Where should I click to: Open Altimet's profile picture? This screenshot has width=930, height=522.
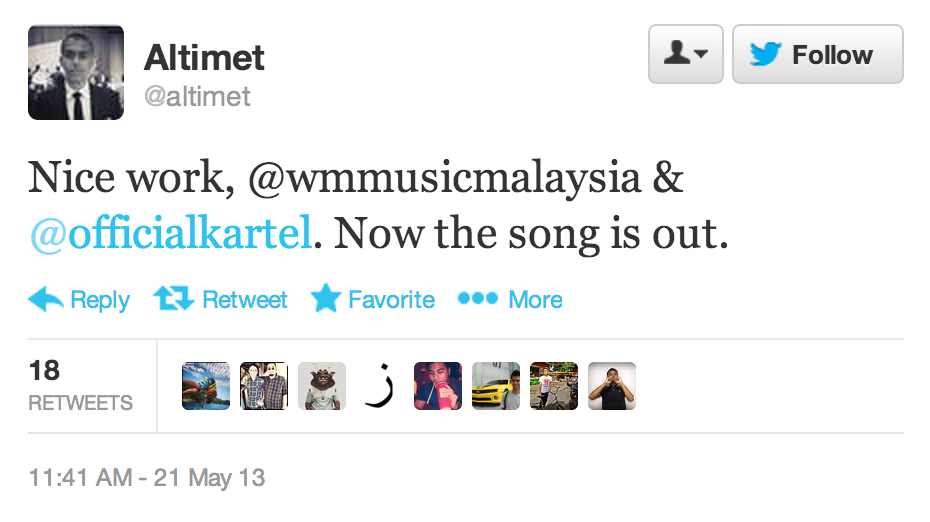(x=76, y=72)
